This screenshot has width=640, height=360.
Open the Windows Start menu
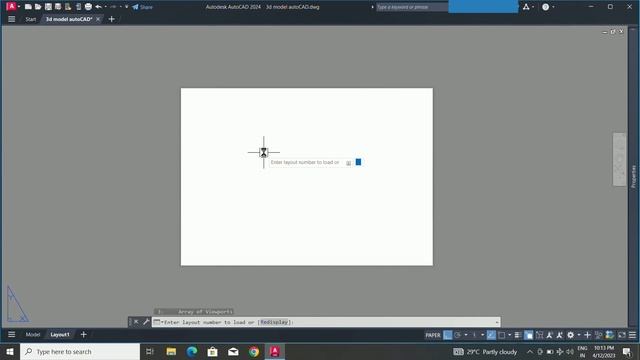pos(9,351)
